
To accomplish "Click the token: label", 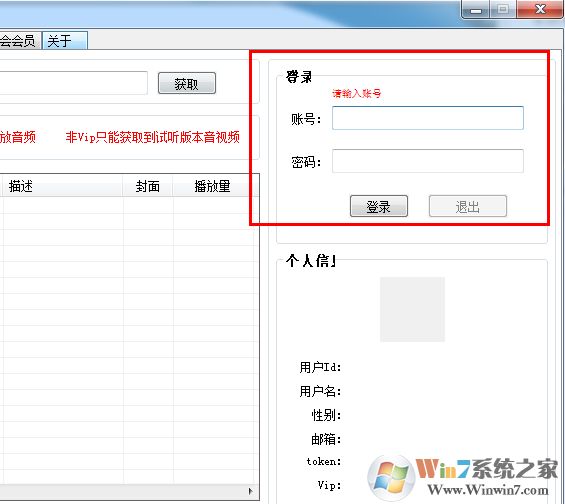I will [324, 461].
